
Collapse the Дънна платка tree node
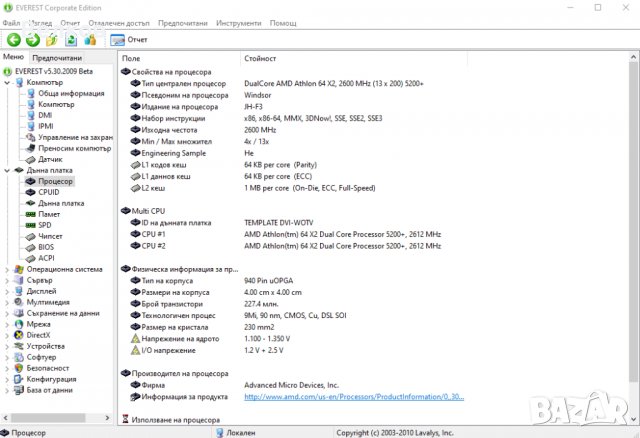[x=6, y=171]
